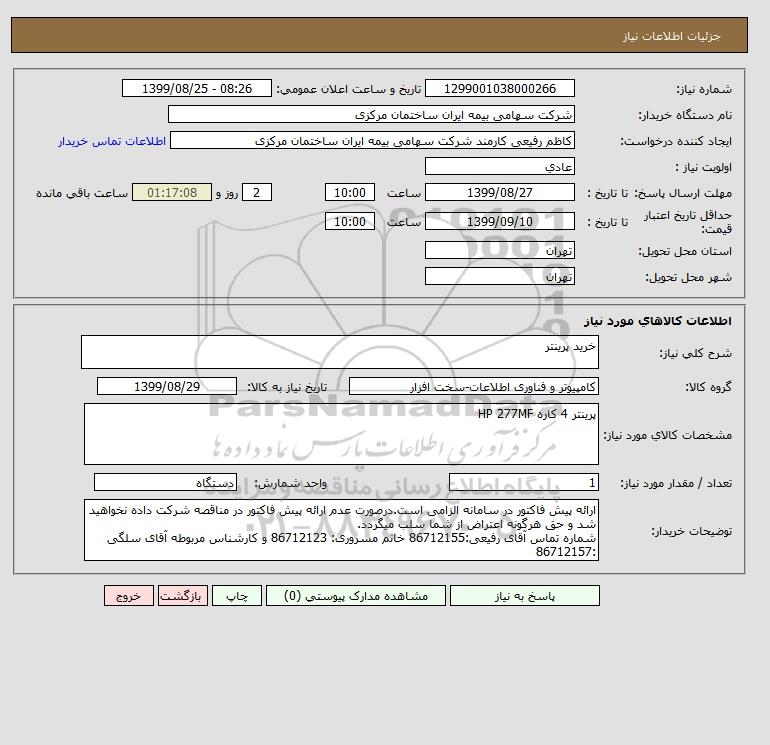Click the توضیحات خریدار label

pos(691,531)
